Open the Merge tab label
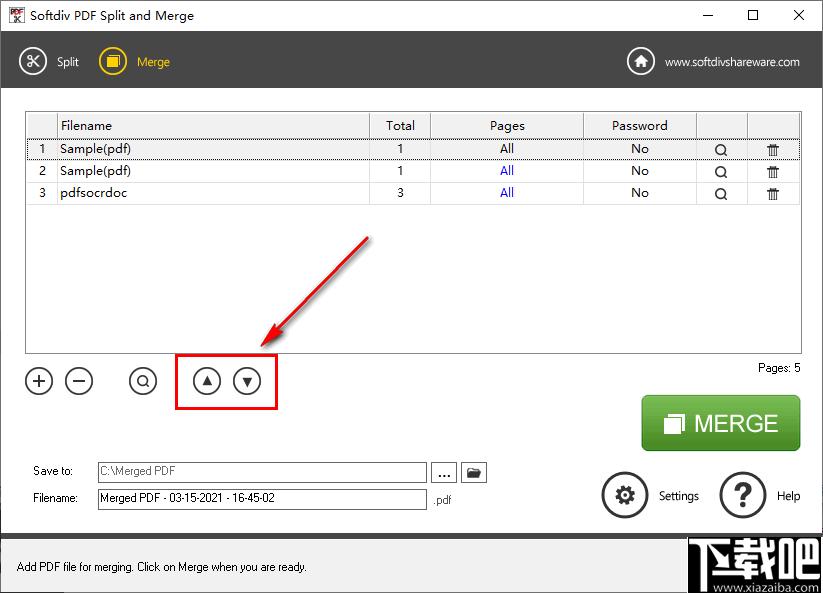The width and height of the screenshot is (823, 593). point(153,62)
